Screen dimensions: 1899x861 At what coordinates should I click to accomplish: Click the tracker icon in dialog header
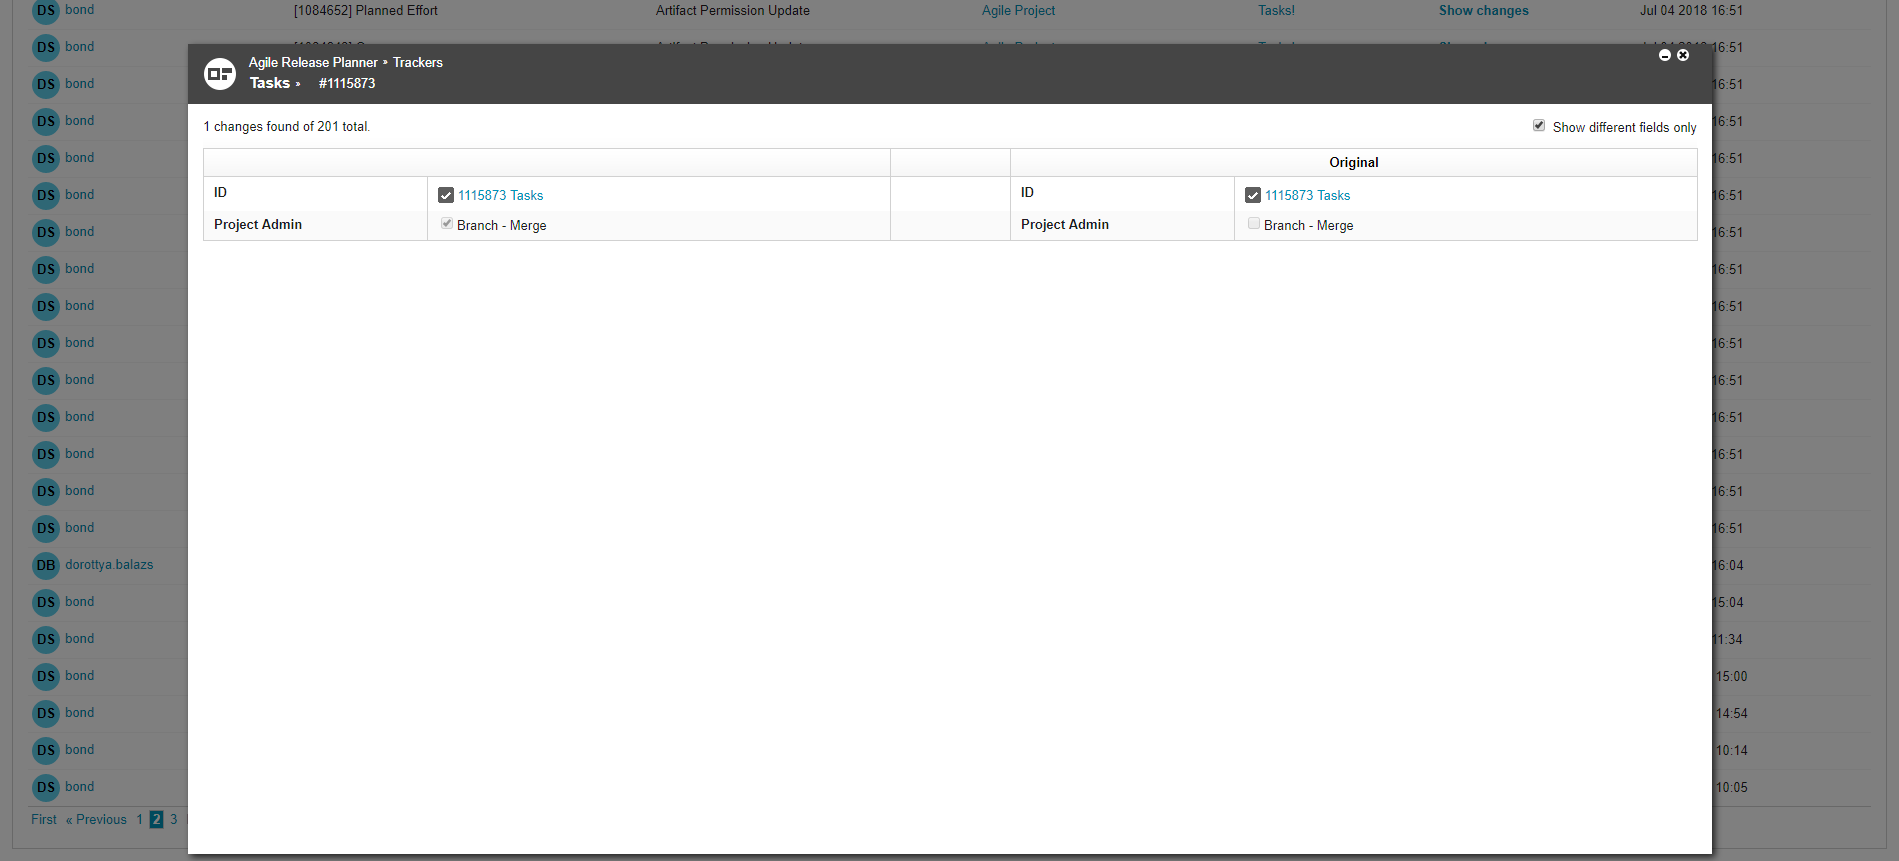coord(220,73)
